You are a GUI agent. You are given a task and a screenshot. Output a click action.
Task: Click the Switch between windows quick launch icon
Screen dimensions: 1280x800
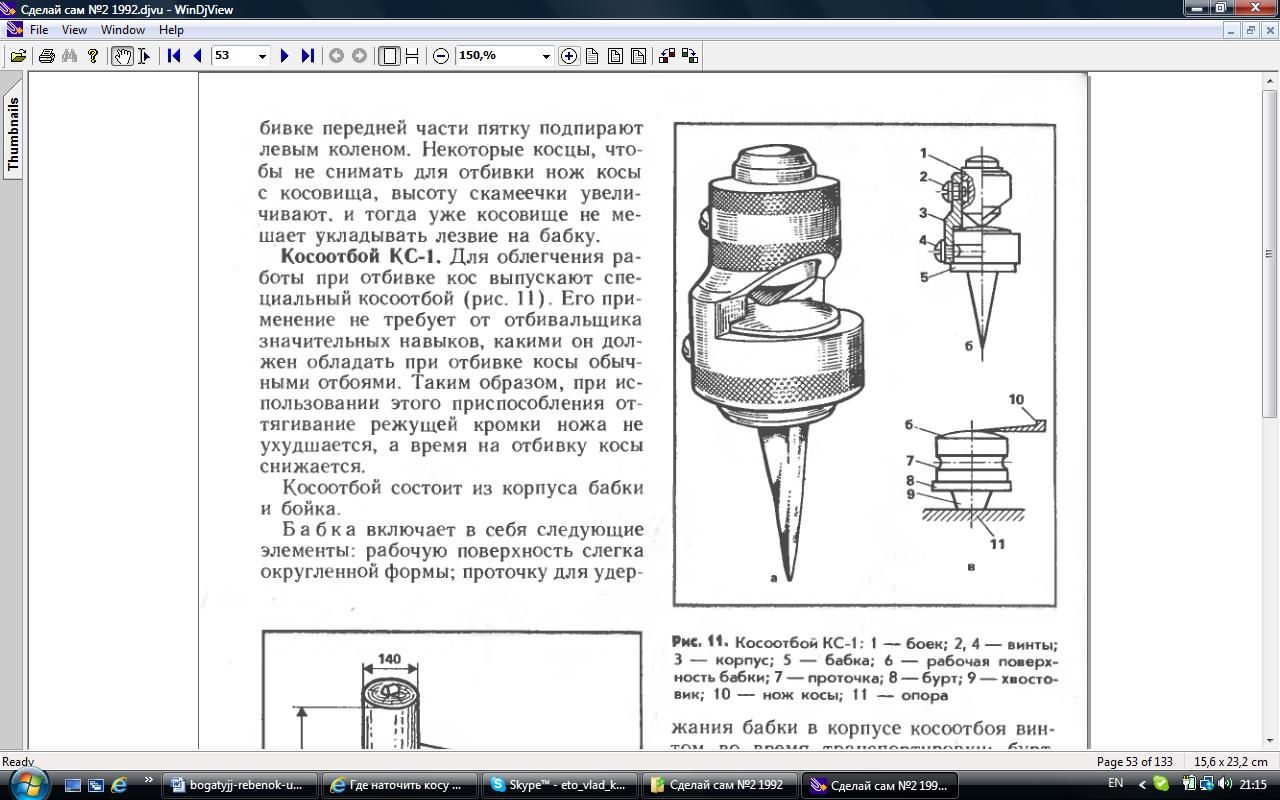click(x=96, y=785)
